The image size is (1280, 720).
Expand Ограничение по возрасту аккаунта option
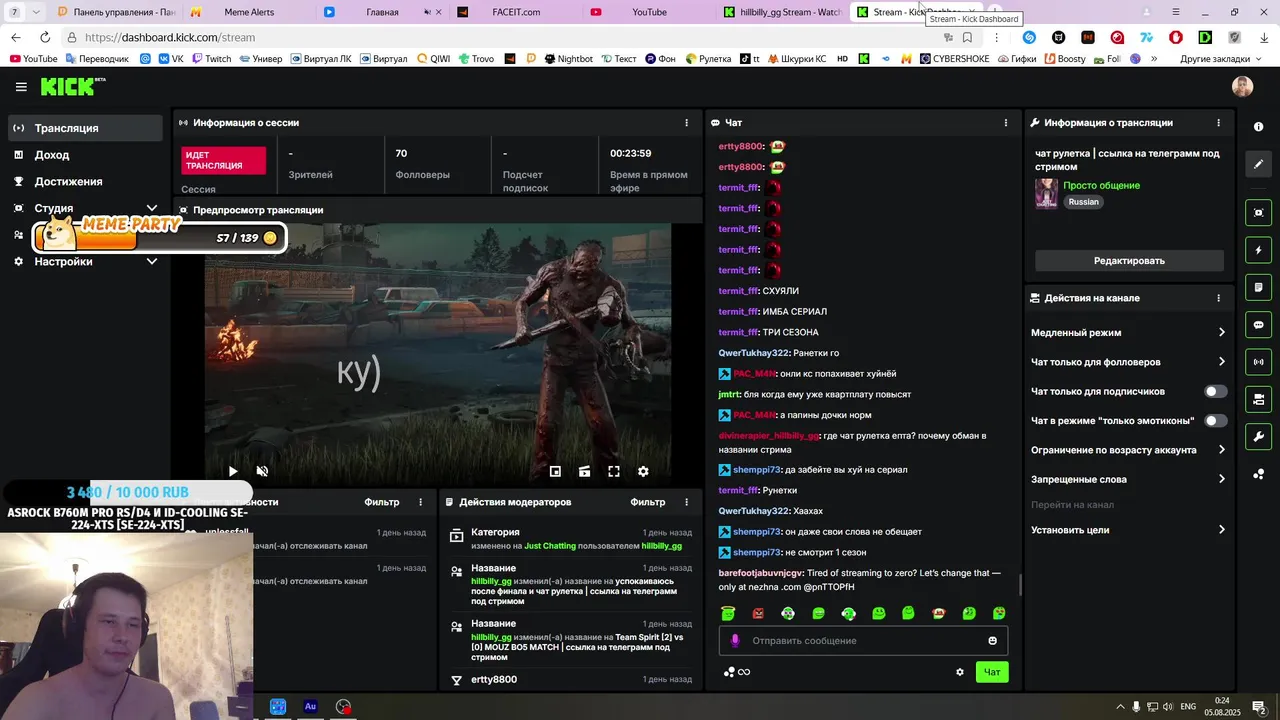pyautogui.click(x=1128, y=450)
